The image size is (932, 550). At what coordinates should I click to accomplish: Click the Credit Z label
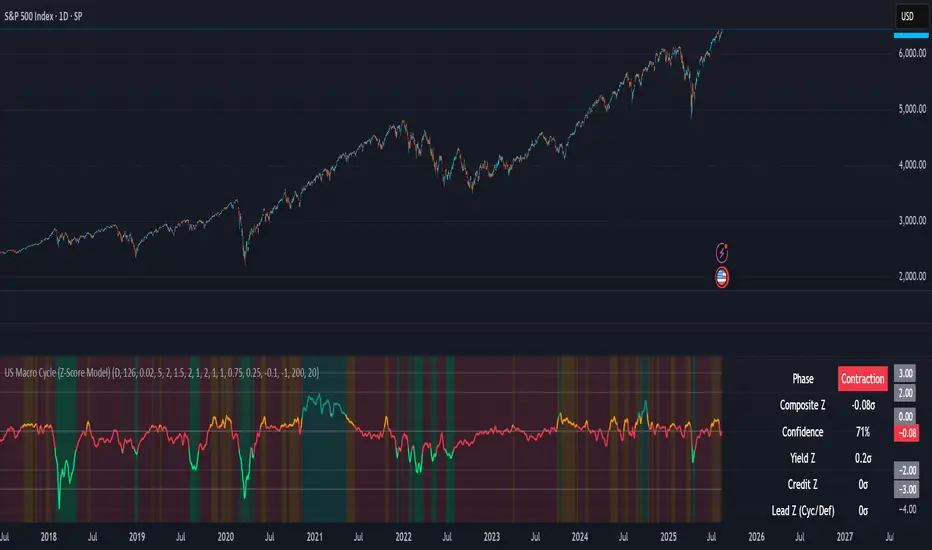(802, 484)
